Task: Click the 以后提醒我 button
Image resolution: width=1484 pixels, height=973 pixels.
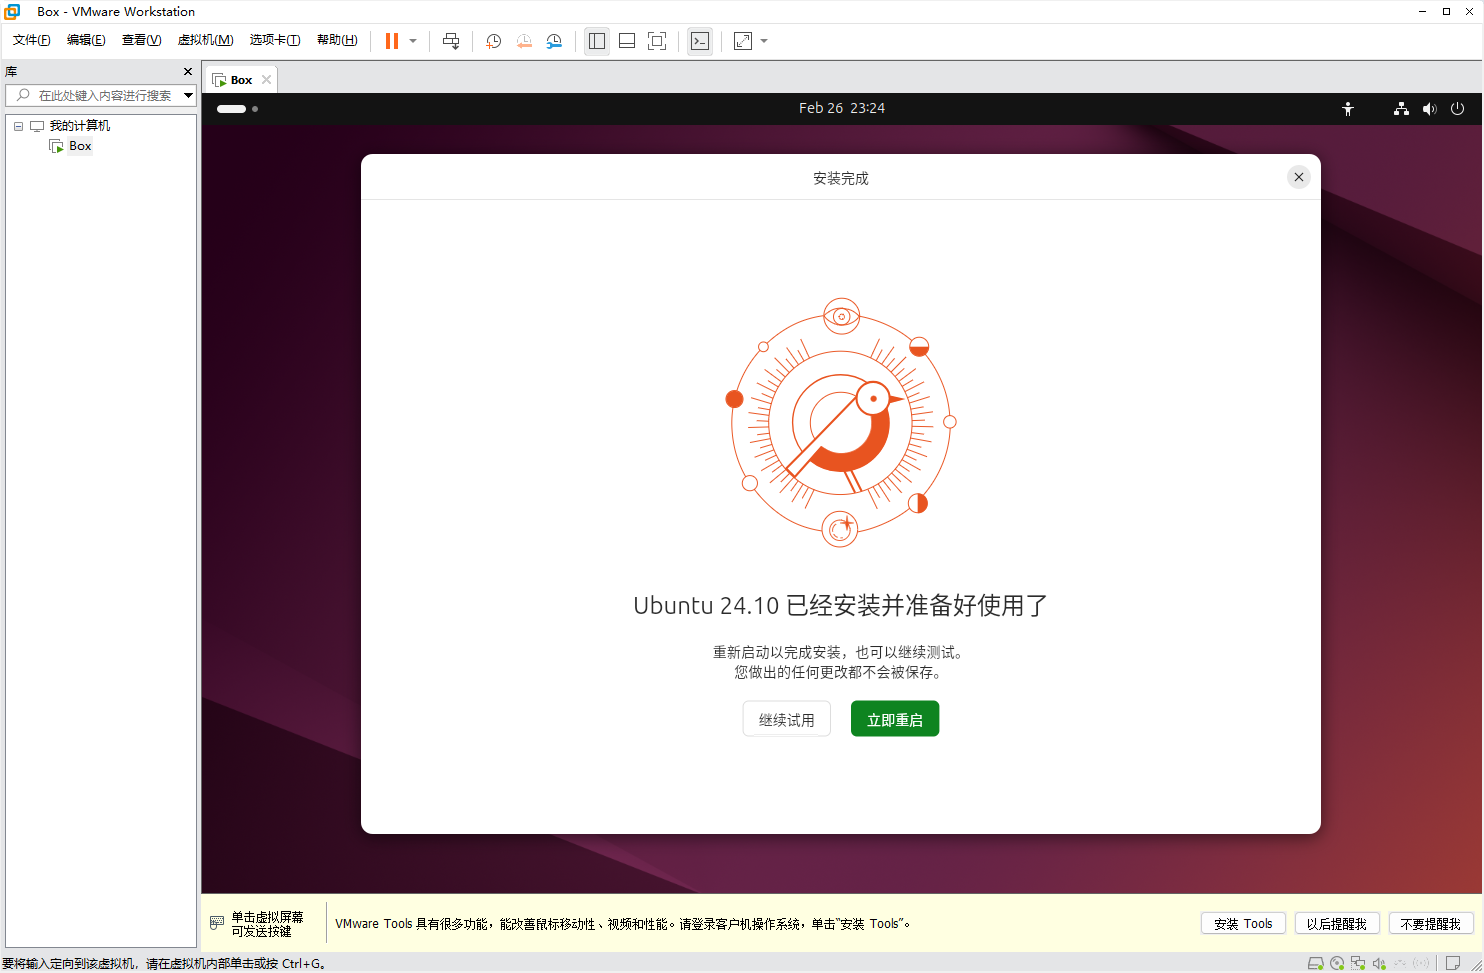Action: tap(1337, 924)
